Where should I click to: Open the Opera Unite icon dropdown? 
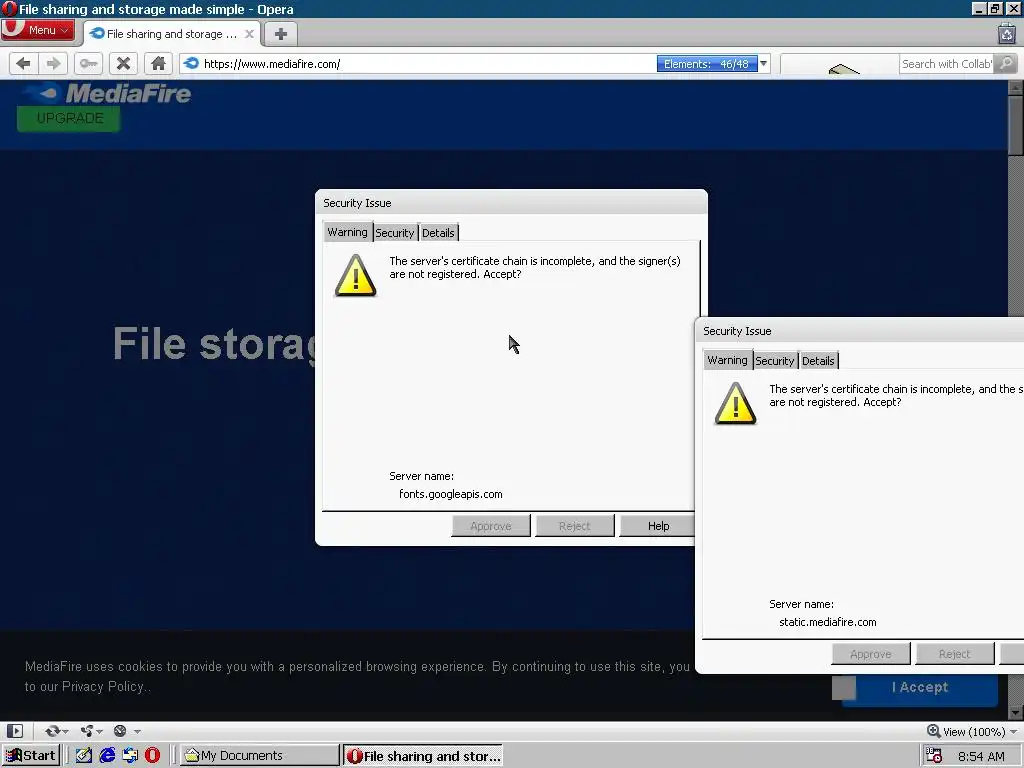(91, 731)
